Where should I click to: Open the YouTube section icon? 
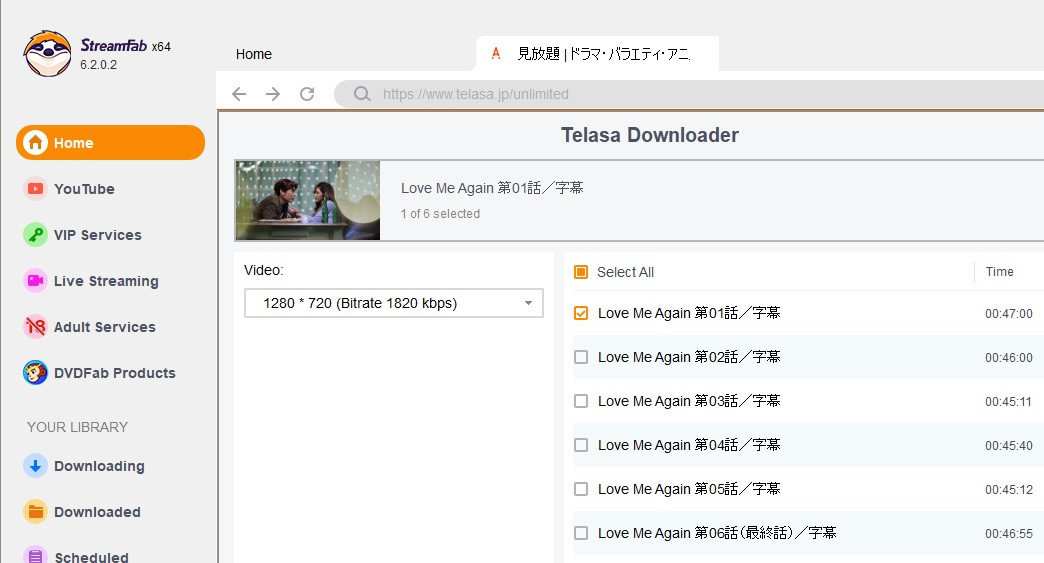tap(35, 189)
